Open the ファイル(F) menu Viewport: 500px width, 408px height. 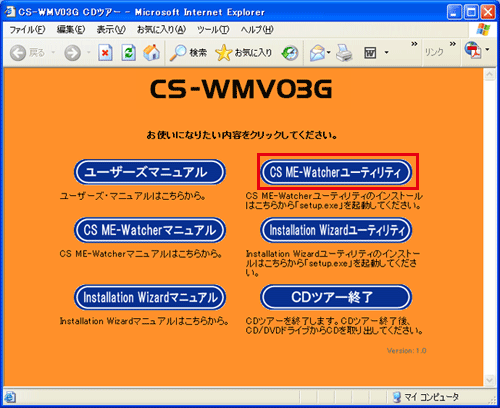27,30
